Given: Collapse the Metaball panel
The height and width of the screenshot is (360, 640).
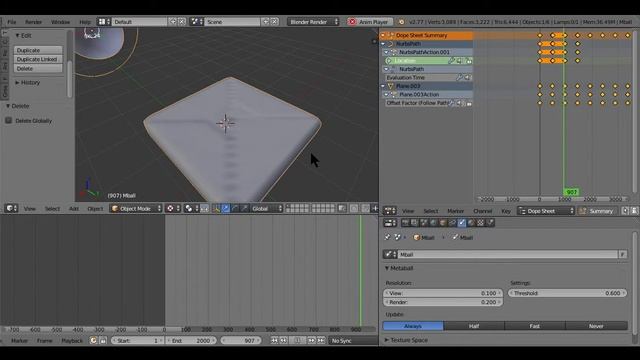Looking at the screenshot, I should coord(387,268).
